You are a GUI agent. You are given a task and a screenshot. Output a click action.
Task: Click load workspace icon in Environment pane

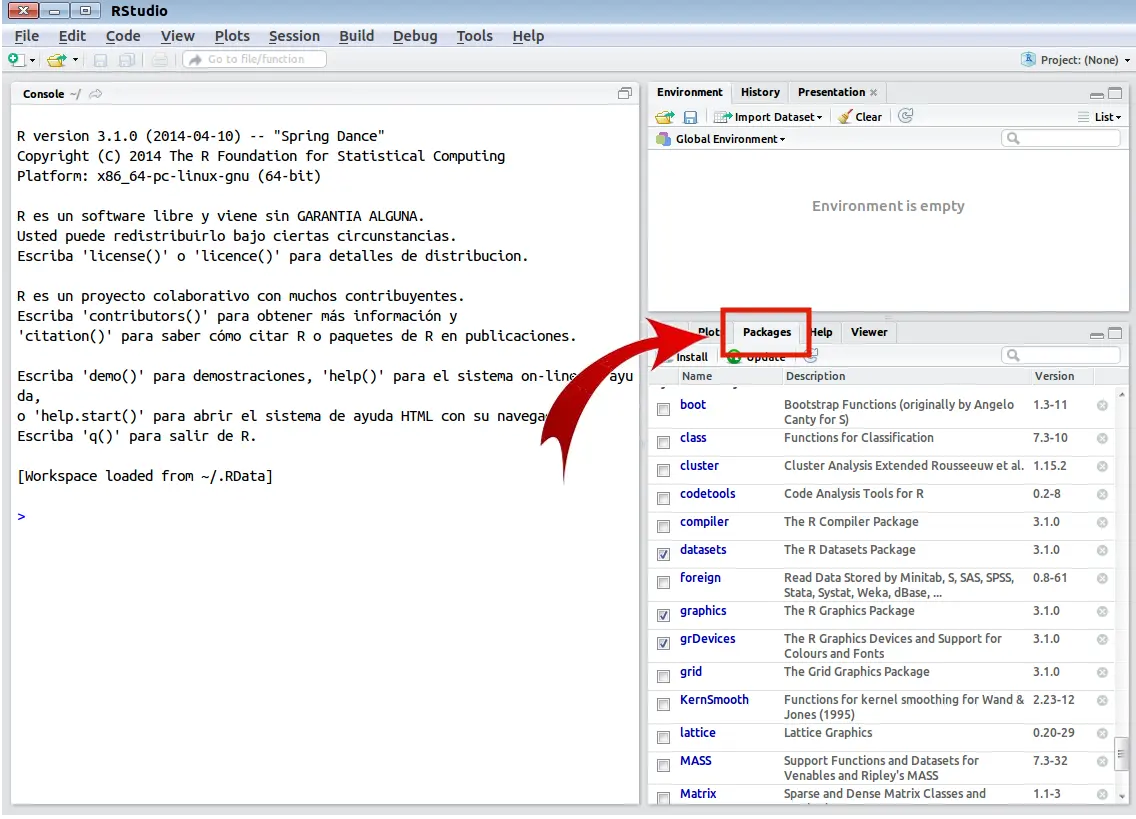pyautogui.click(x=665, y=117)
